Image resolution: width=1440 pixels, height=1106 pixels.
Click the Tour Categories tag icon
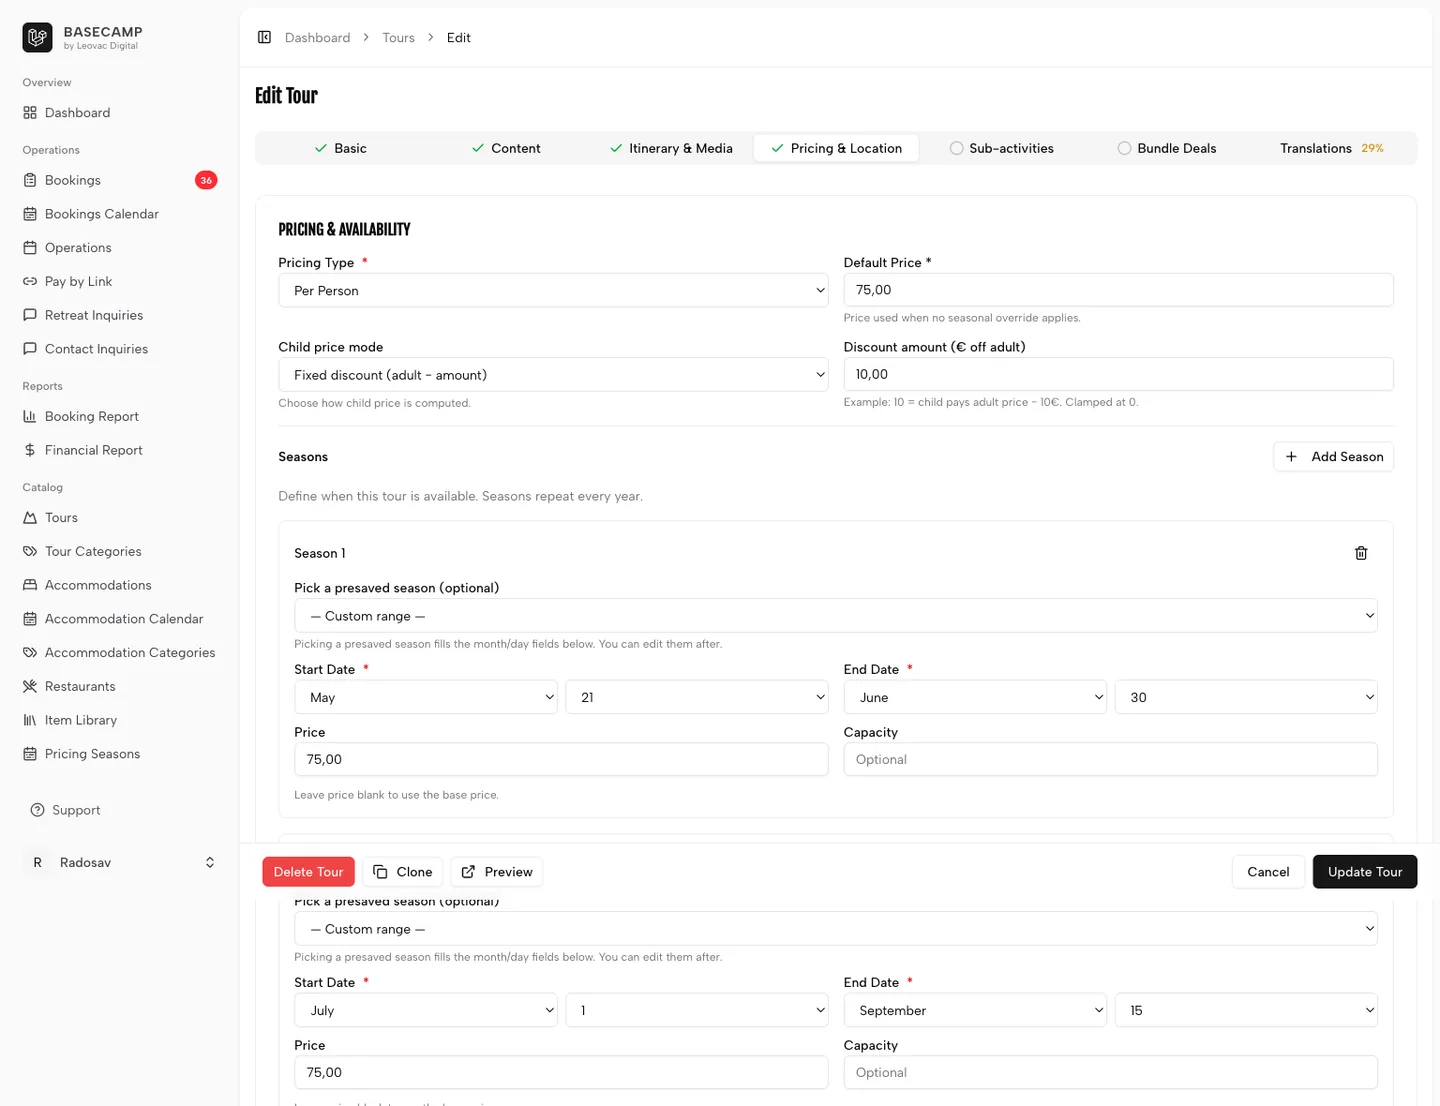pyautogui.click(x=30, y=551)
